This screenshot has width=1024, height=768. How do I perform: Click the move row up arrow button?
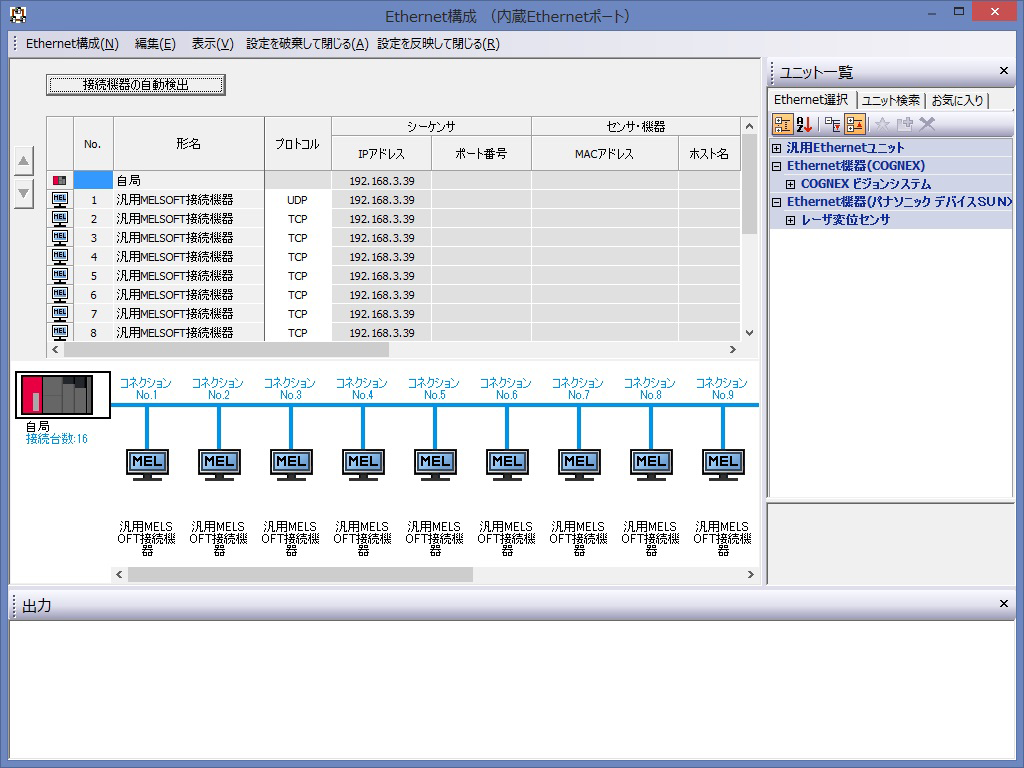pyautogui.click(x=24, y=161)
